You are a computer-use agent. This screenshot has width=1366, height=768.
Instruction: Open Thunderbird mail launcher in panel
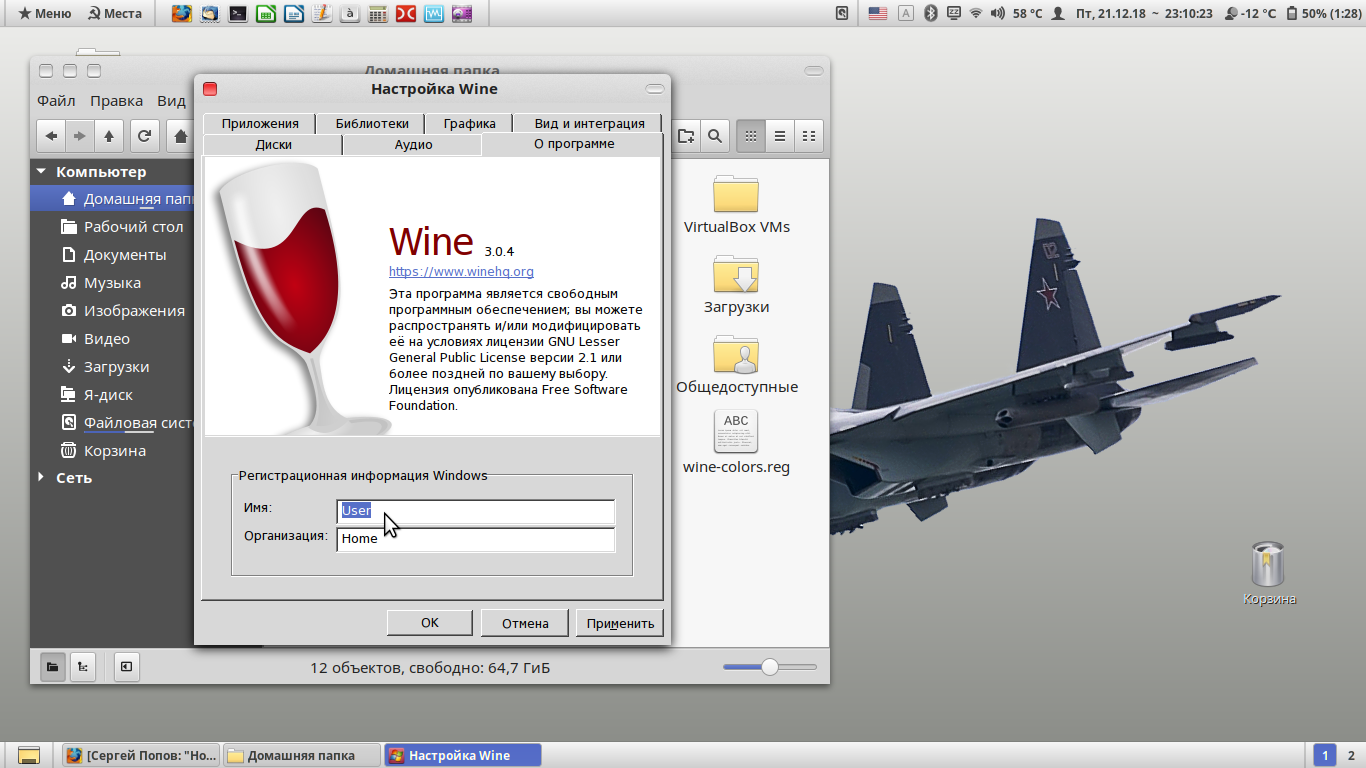pos(209,14)
